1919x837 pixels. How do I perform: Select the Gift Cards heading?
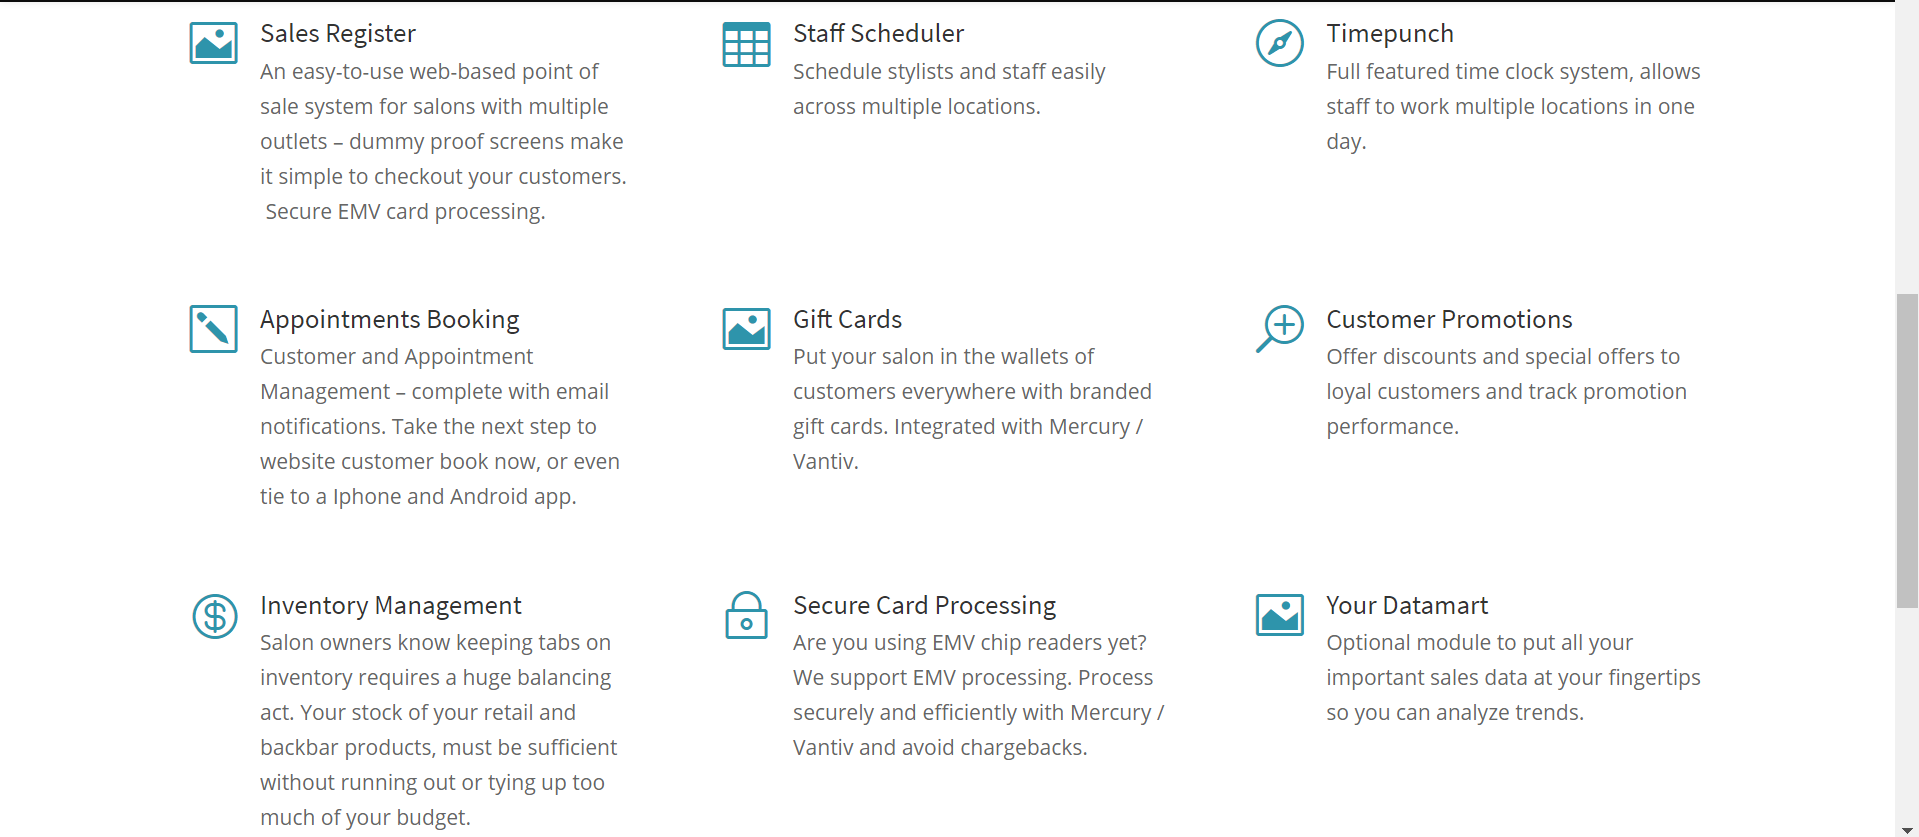(847, 319)
